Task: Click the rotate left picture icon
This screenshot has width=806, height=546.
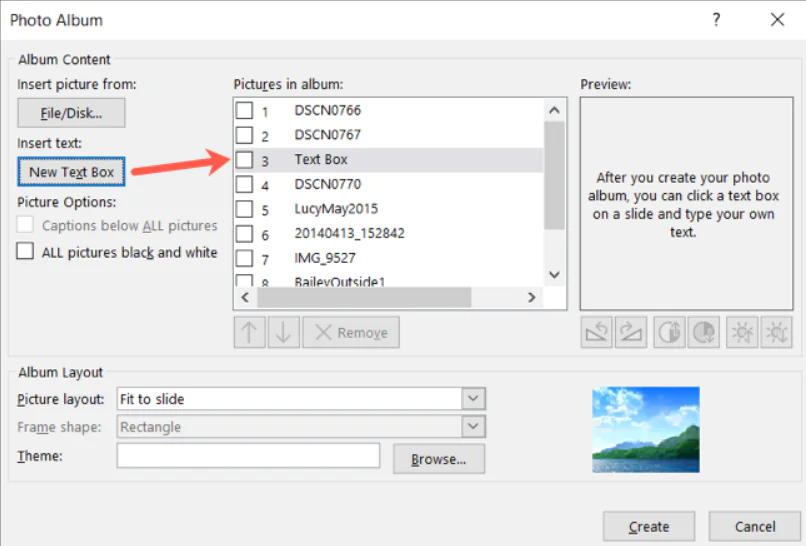Action: [596, 333]
